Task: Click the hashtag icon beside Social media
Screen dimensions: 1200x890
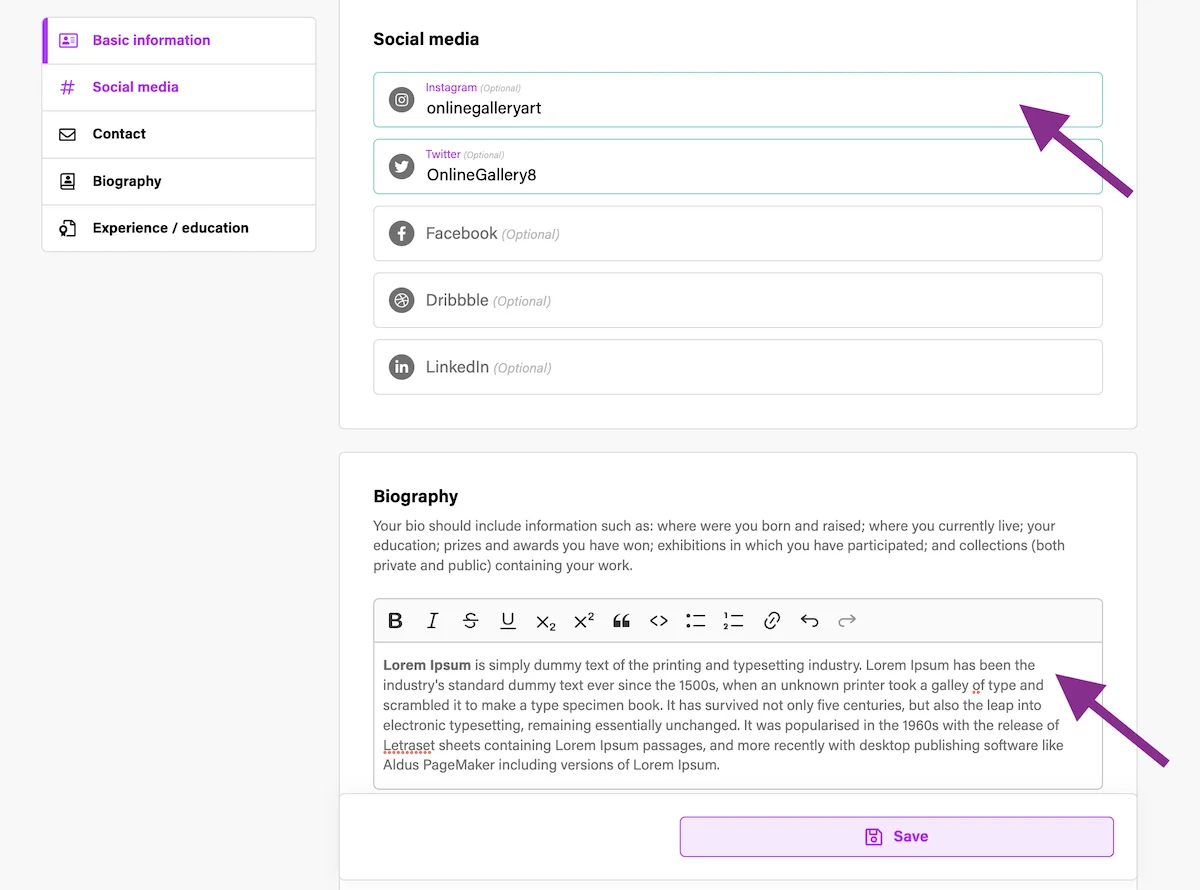Action: 68,88
